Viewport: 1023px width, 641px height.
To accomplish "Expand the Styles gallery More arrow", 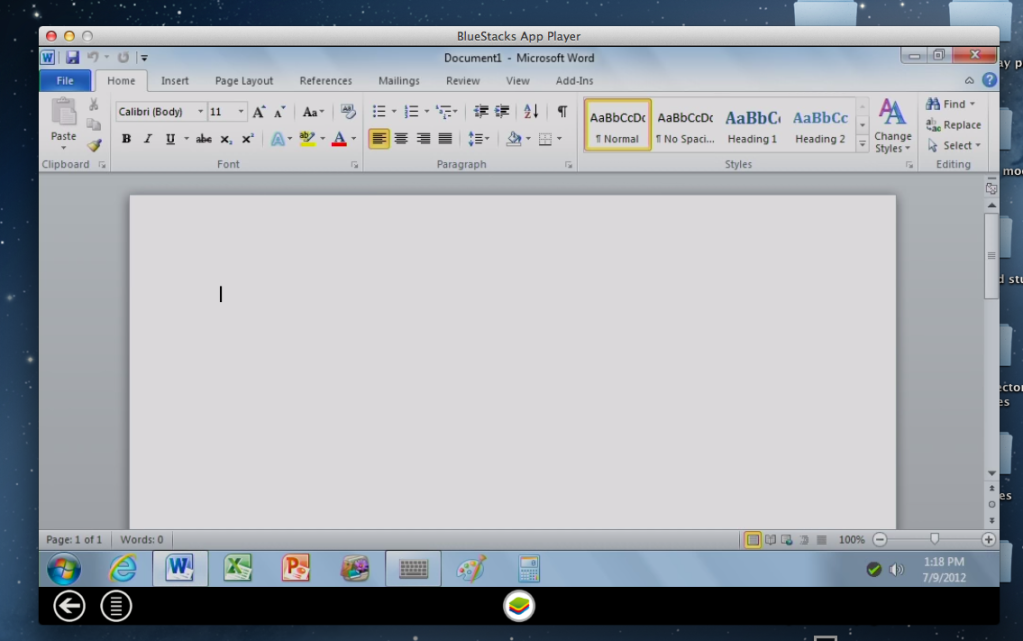I will pyautogui.click(x=863, y=145).
